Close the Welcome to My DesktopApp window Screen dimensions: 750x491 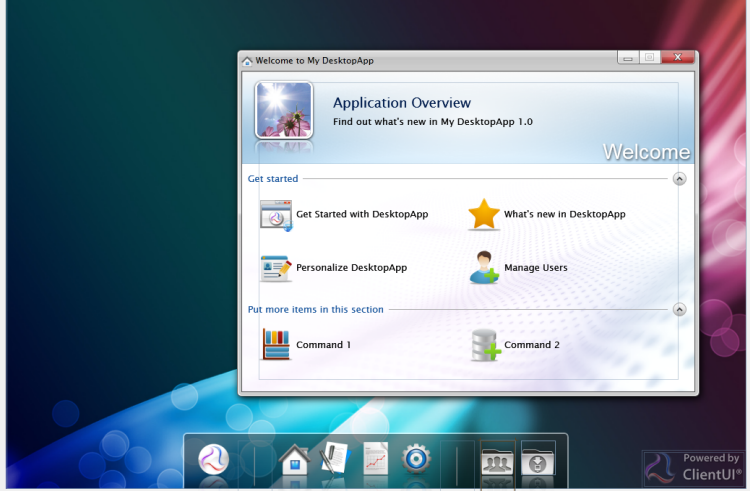click(x=677, y=57)
